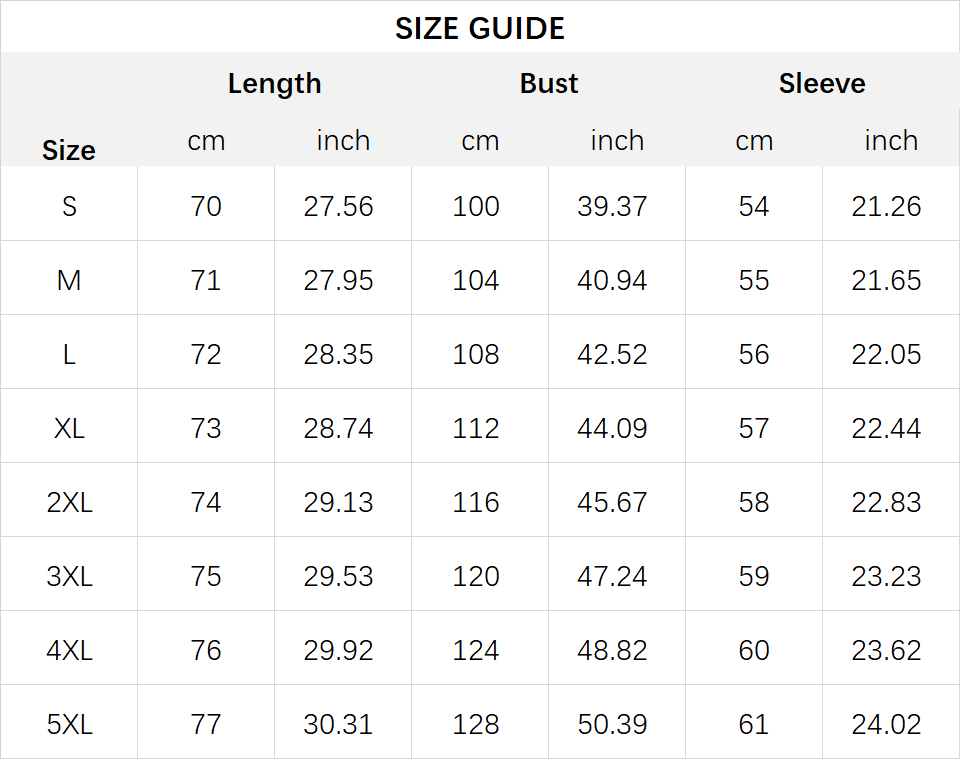Click the Size header label
The width and height of the screenshot is (960, 759).
click(x=69, y=150)
